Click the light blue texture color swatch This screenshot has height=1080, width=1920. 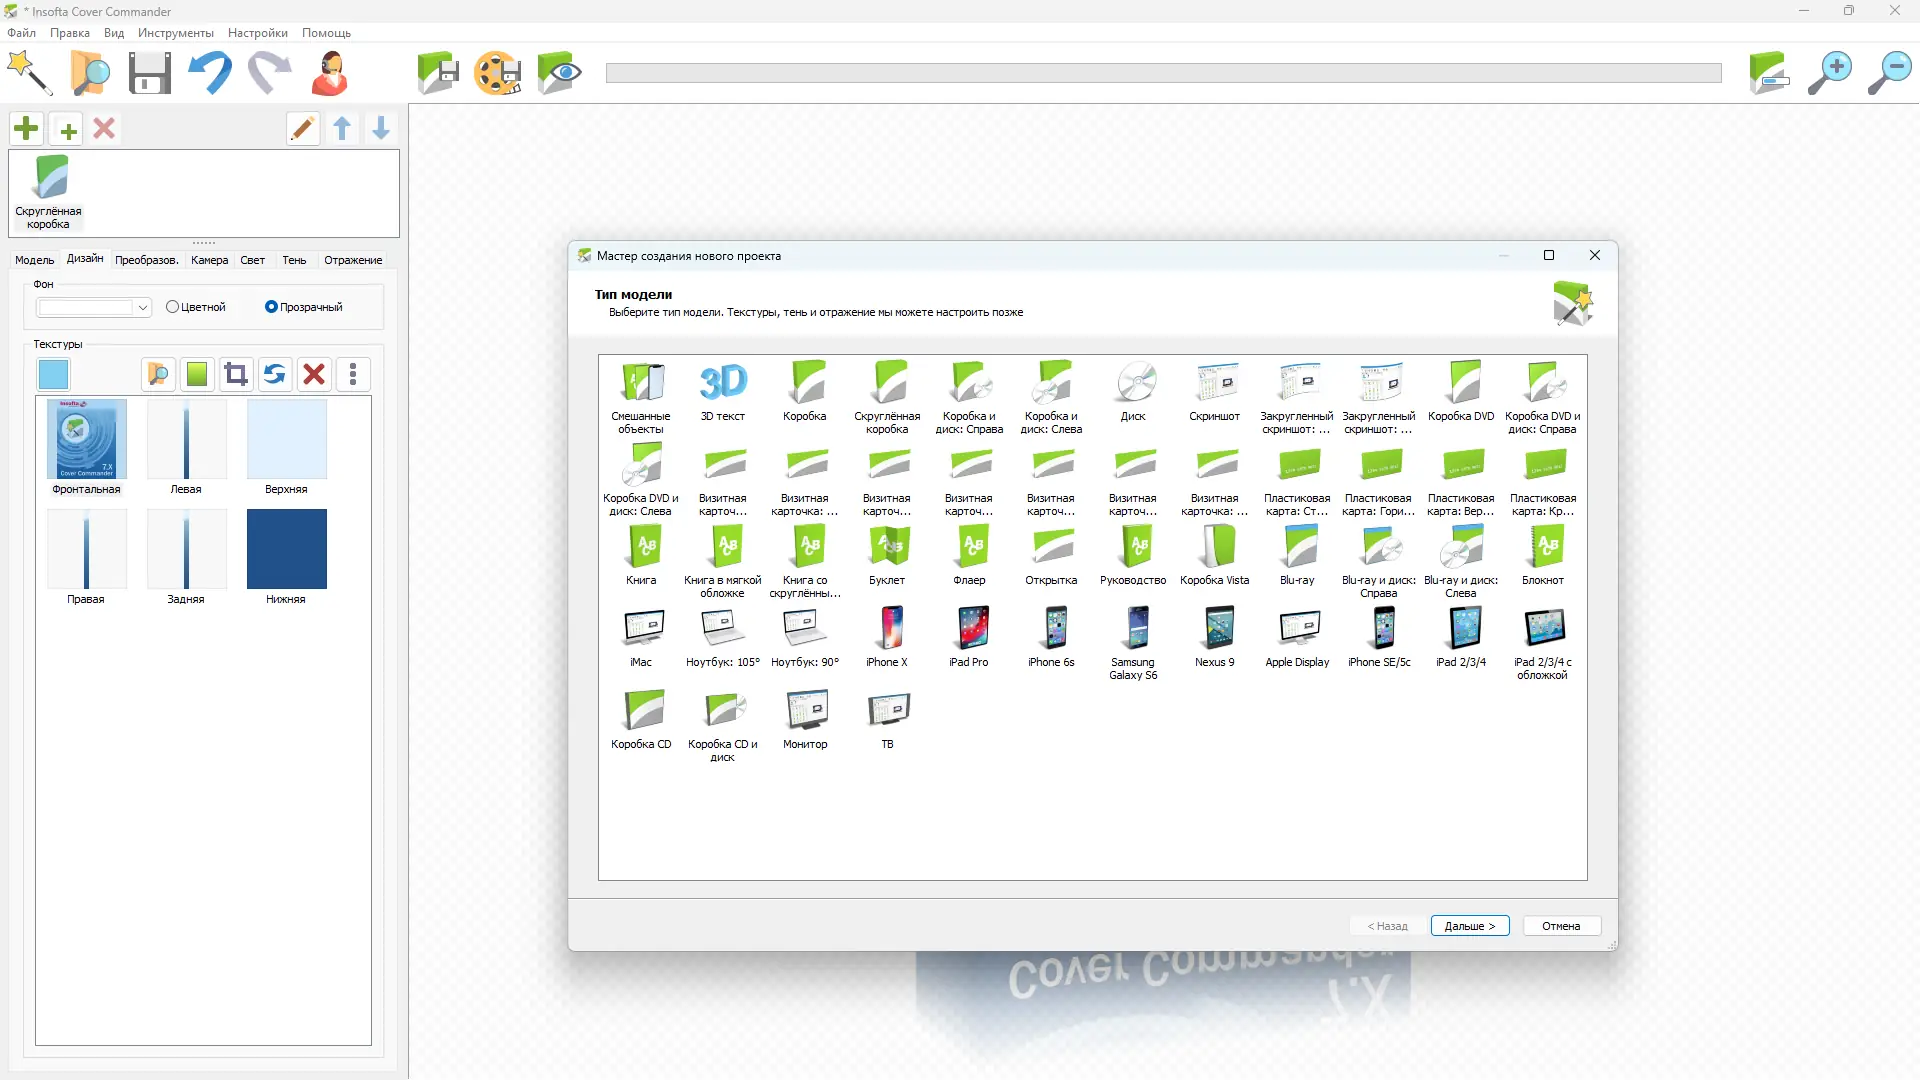(54, 374)
